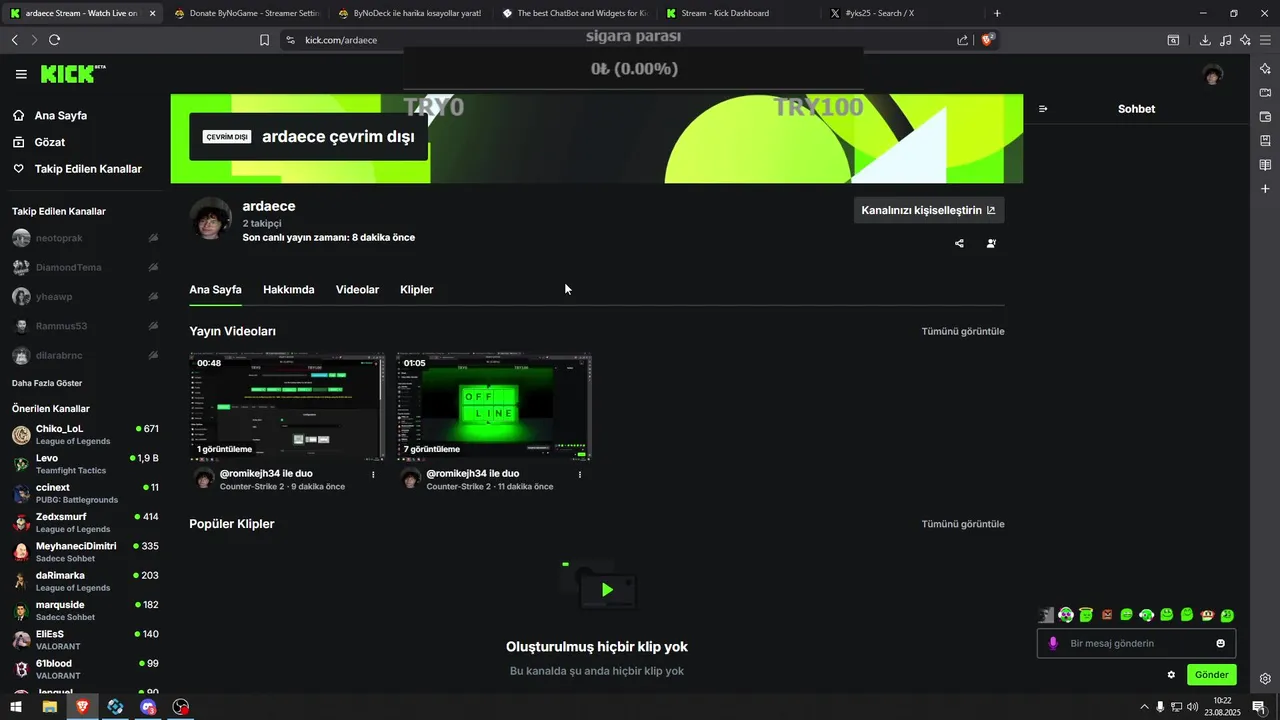Open the browser main menu

coord(1265,40)
